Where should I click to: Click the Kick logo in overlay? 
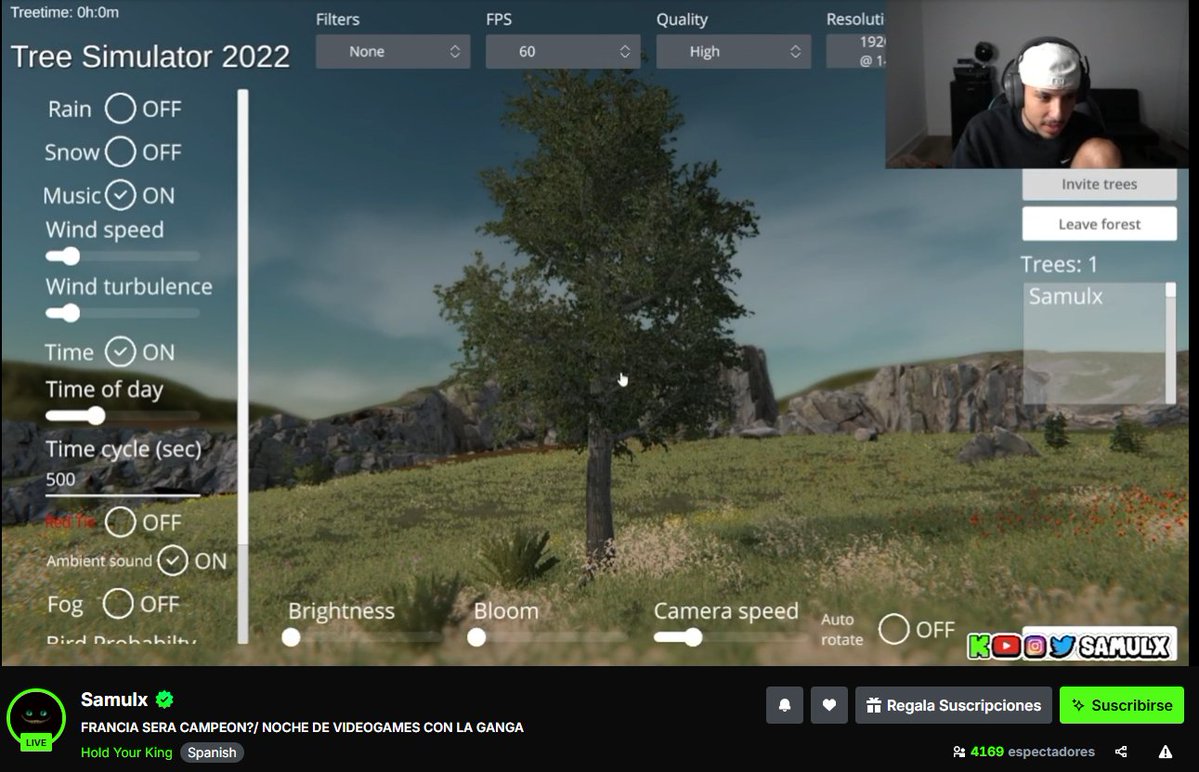pos(980,647)
